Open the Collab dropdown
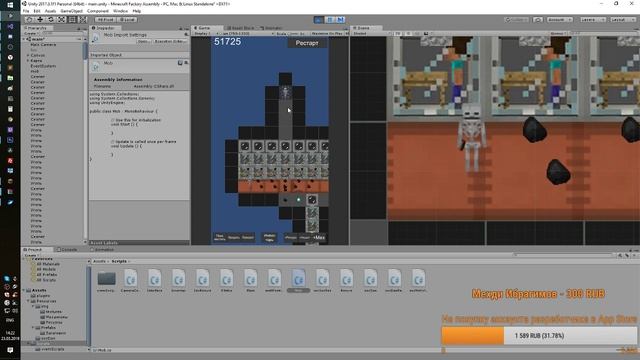640x360 pixels. (517, 20)
